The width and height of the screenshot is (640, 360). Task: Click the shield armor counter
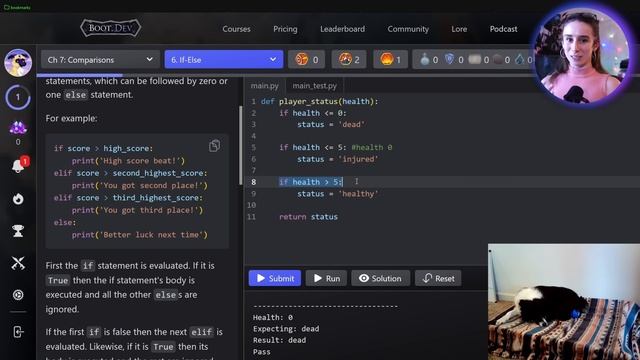pyautogui.click(x=454, y=60)
